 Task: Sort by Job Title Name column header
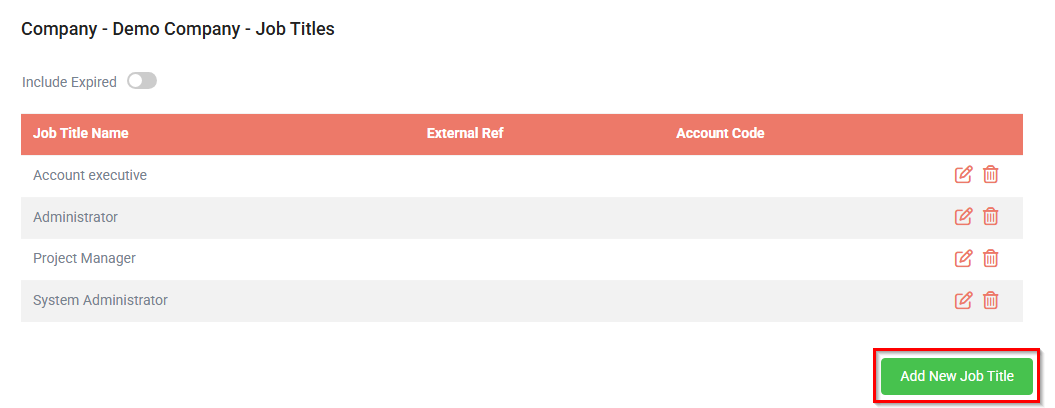[81, 133]
